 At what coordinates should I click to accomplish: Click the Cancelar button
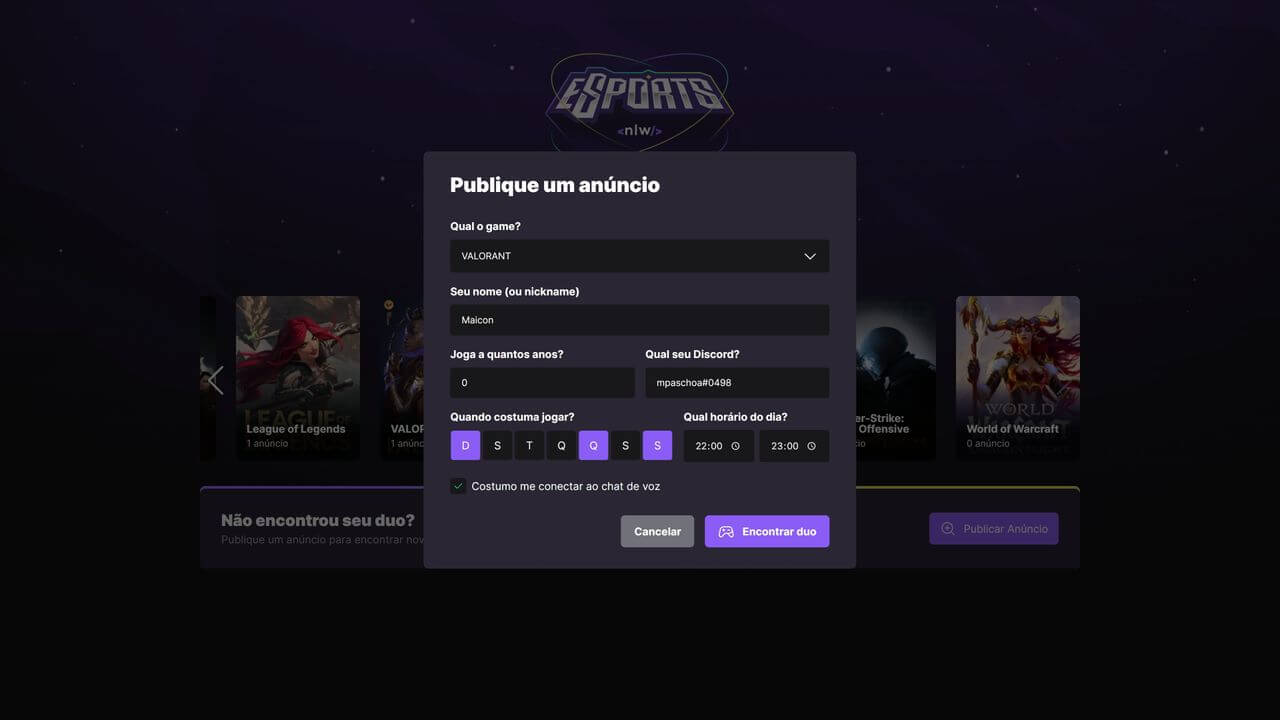[x=657, y=532]
